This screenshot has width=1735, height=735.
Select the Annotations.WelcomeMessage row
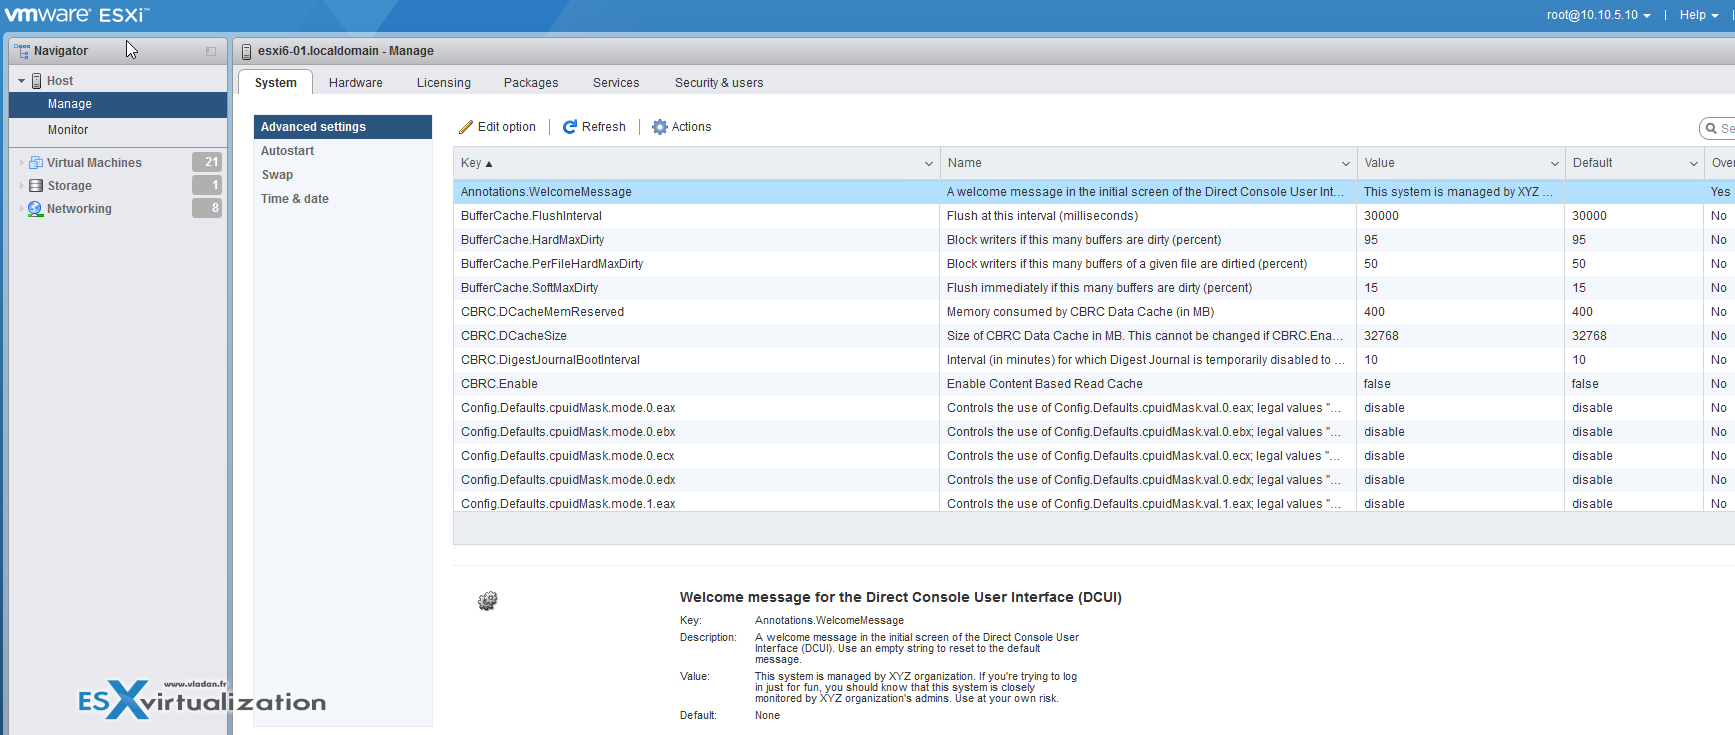pyautogui.click(x=1094, y=192)
